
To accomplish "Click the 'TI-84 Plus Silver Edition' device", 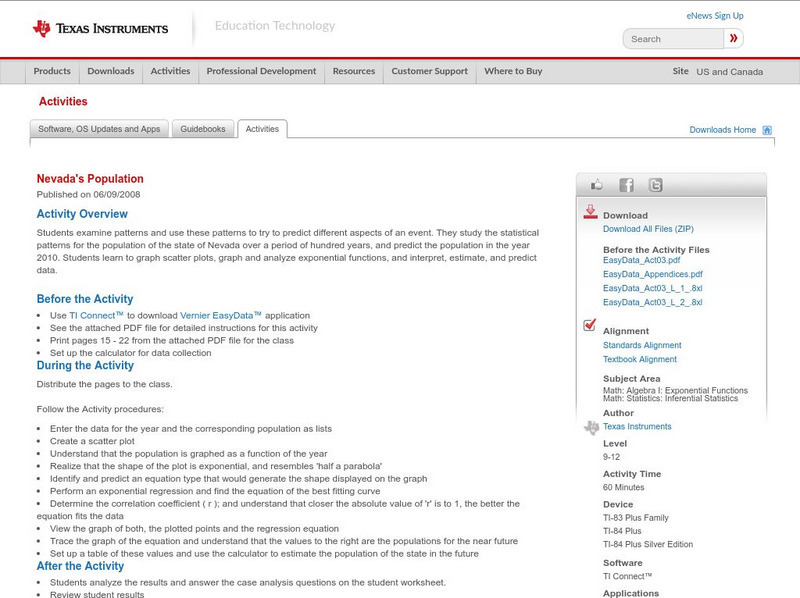I will [648, 545].
